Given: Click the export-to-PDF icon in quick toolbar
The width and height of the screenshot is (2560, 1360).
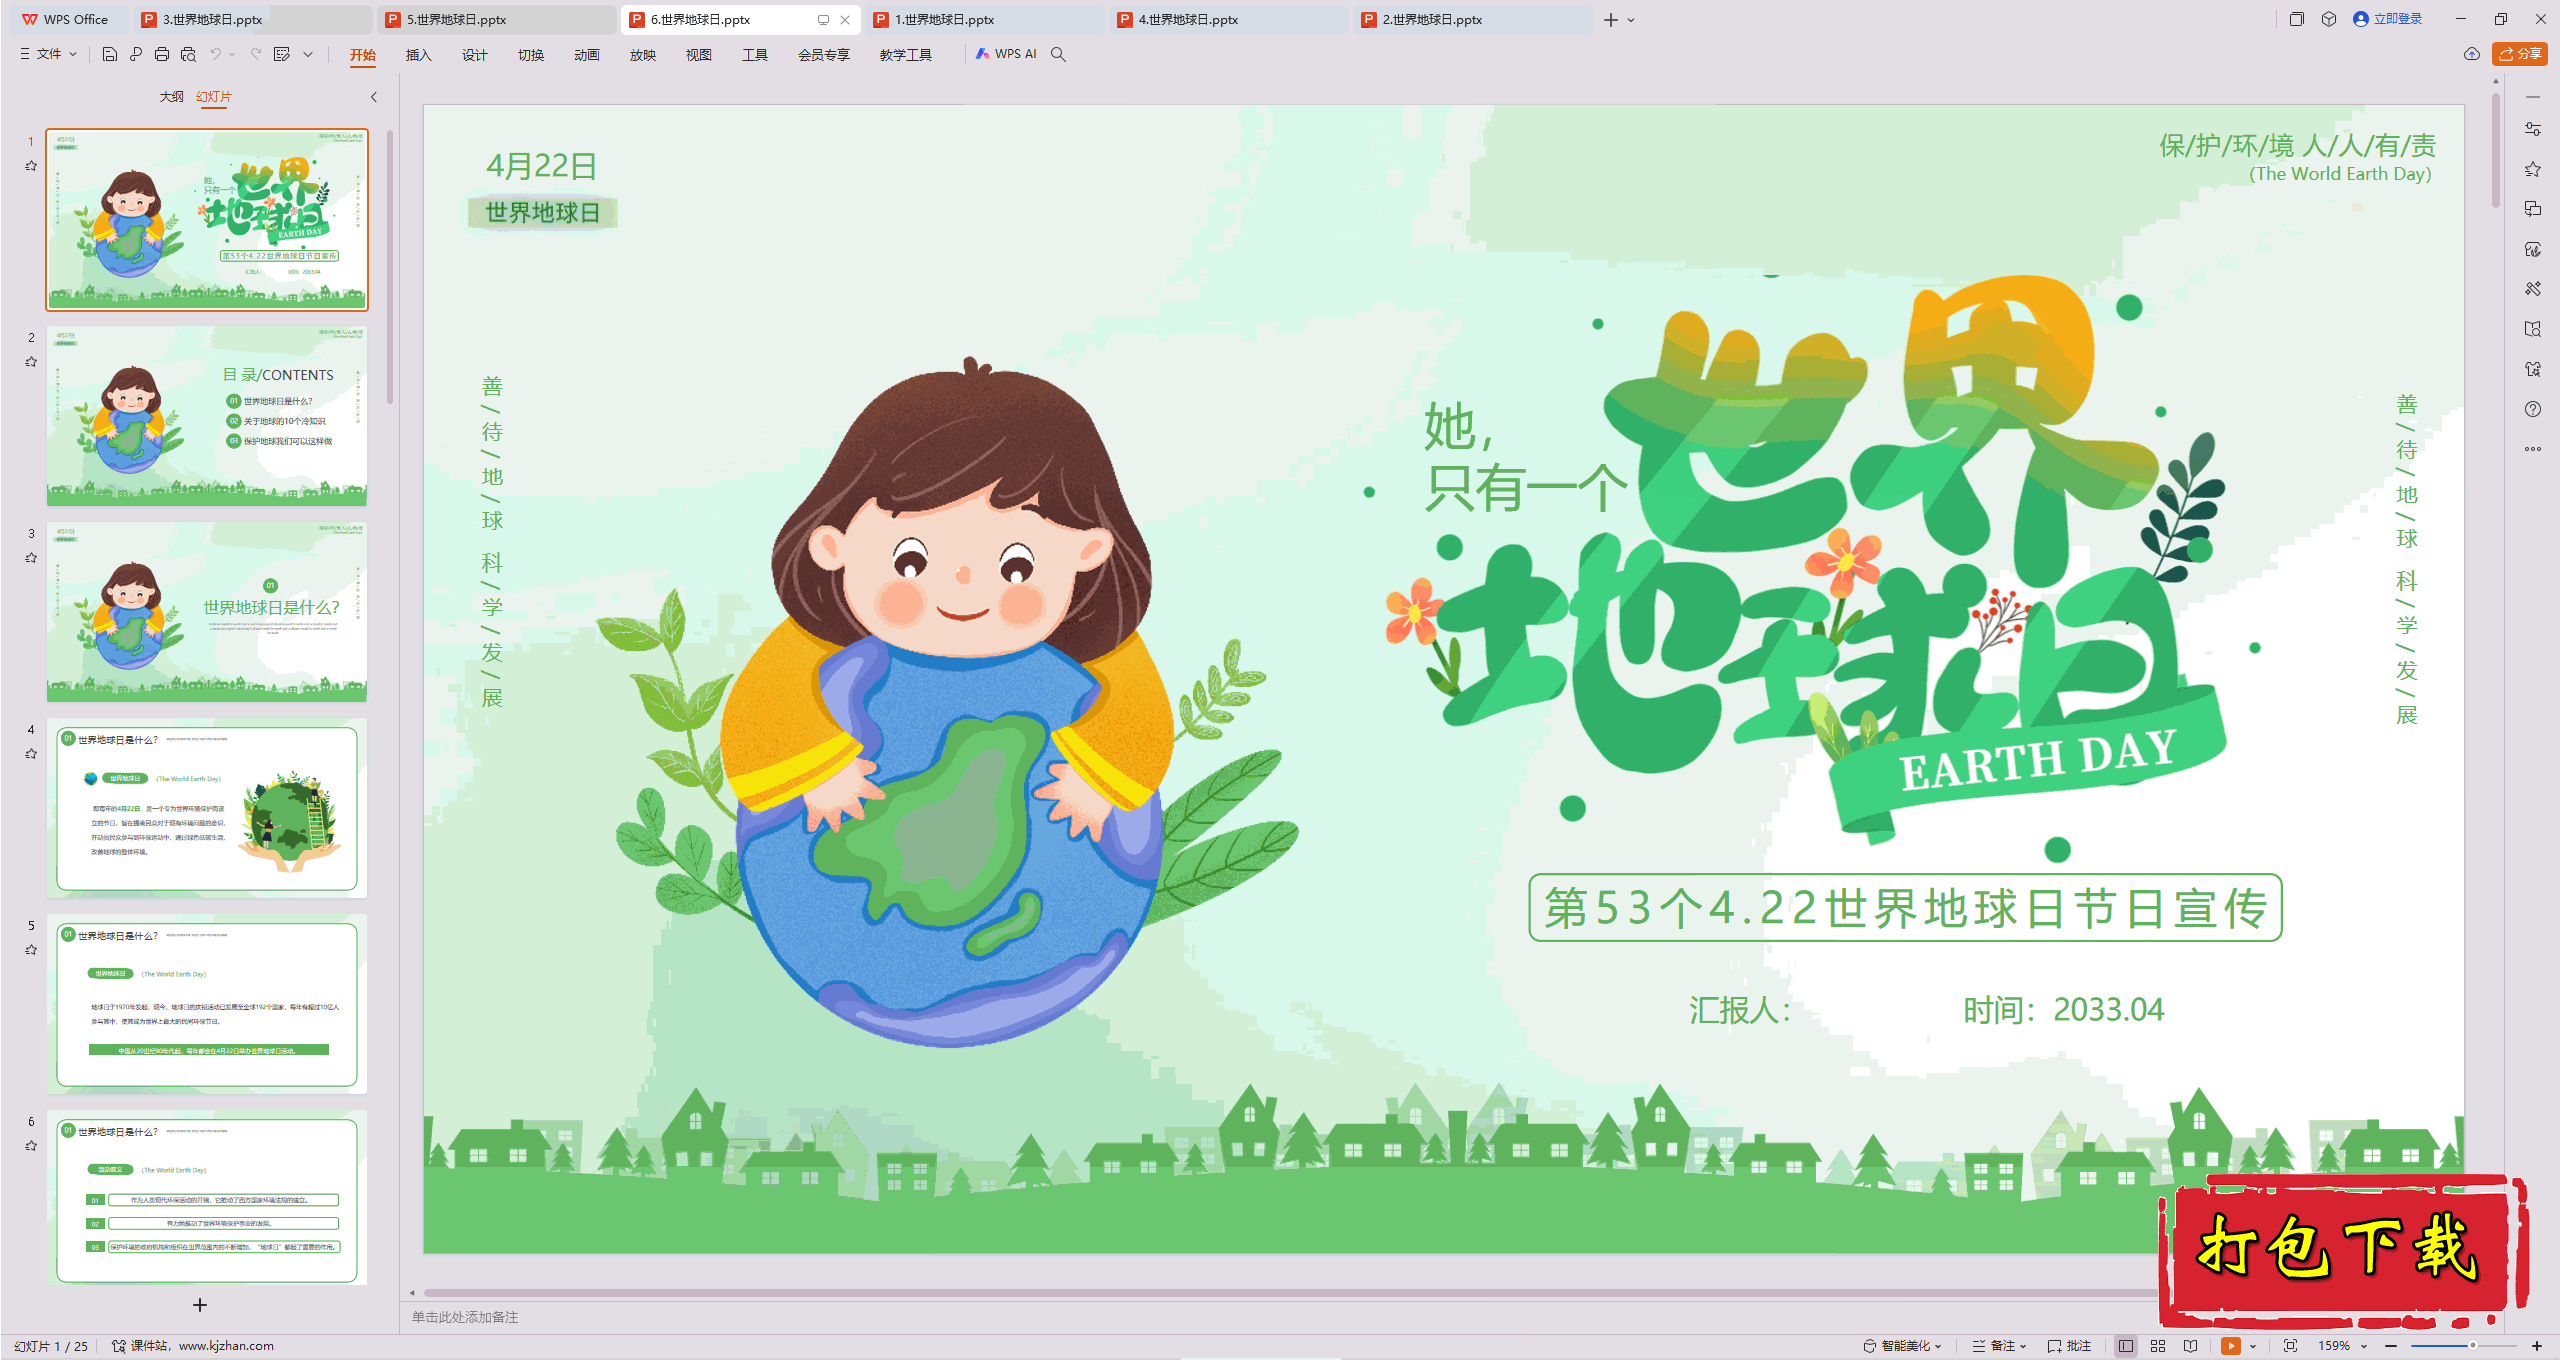Looking at the screenshot, I should pos(136,54).
